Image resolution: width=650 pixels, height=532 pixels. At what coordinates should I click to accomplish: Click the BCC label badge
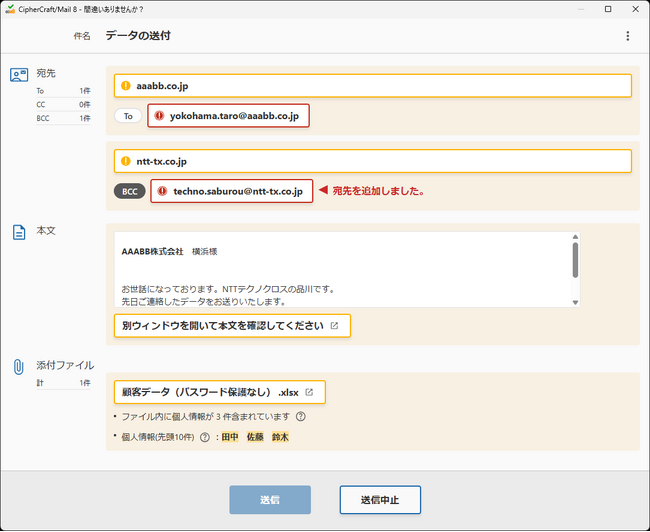(x=129, y=191)
